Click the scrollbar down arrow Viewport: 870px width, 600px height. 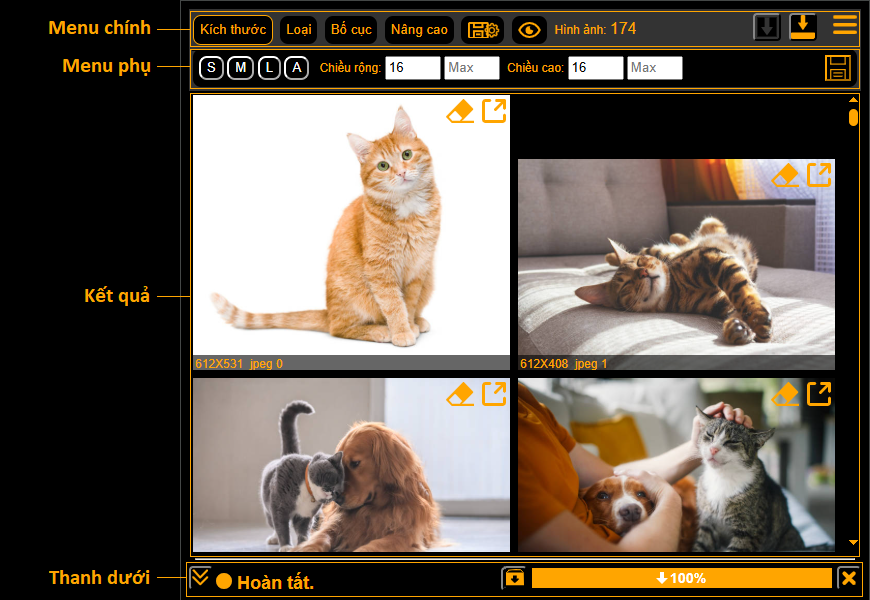tap(853, 543)
